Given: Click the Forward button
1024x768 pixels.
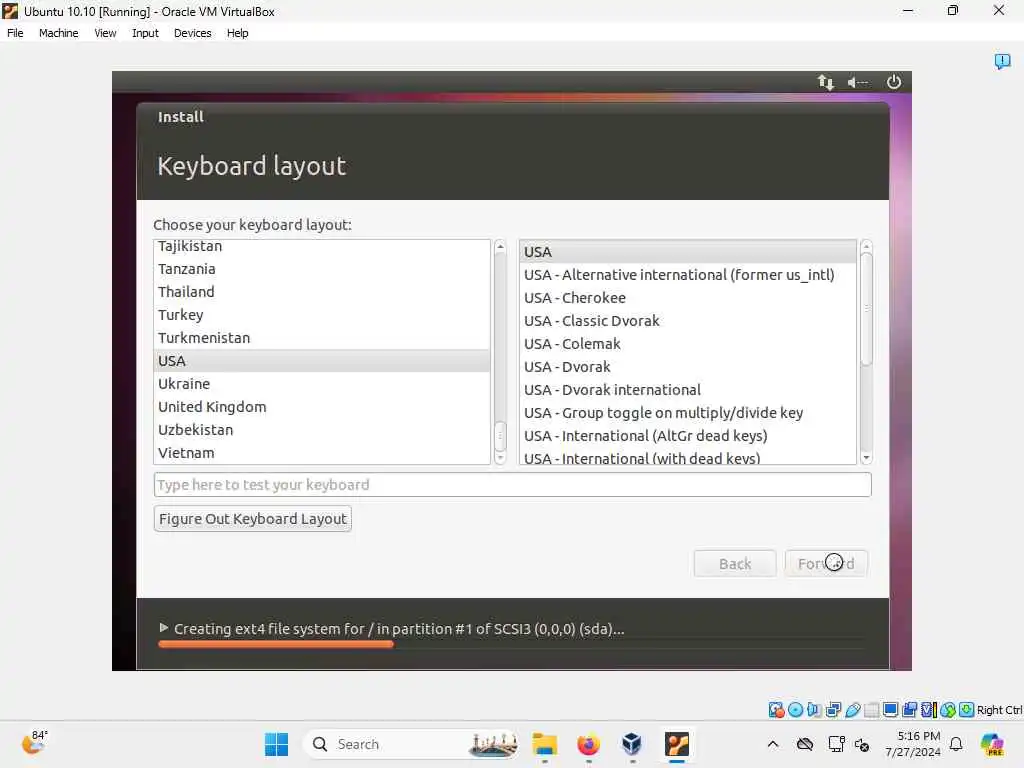Looking at the screenshot, I should point(826,564).
